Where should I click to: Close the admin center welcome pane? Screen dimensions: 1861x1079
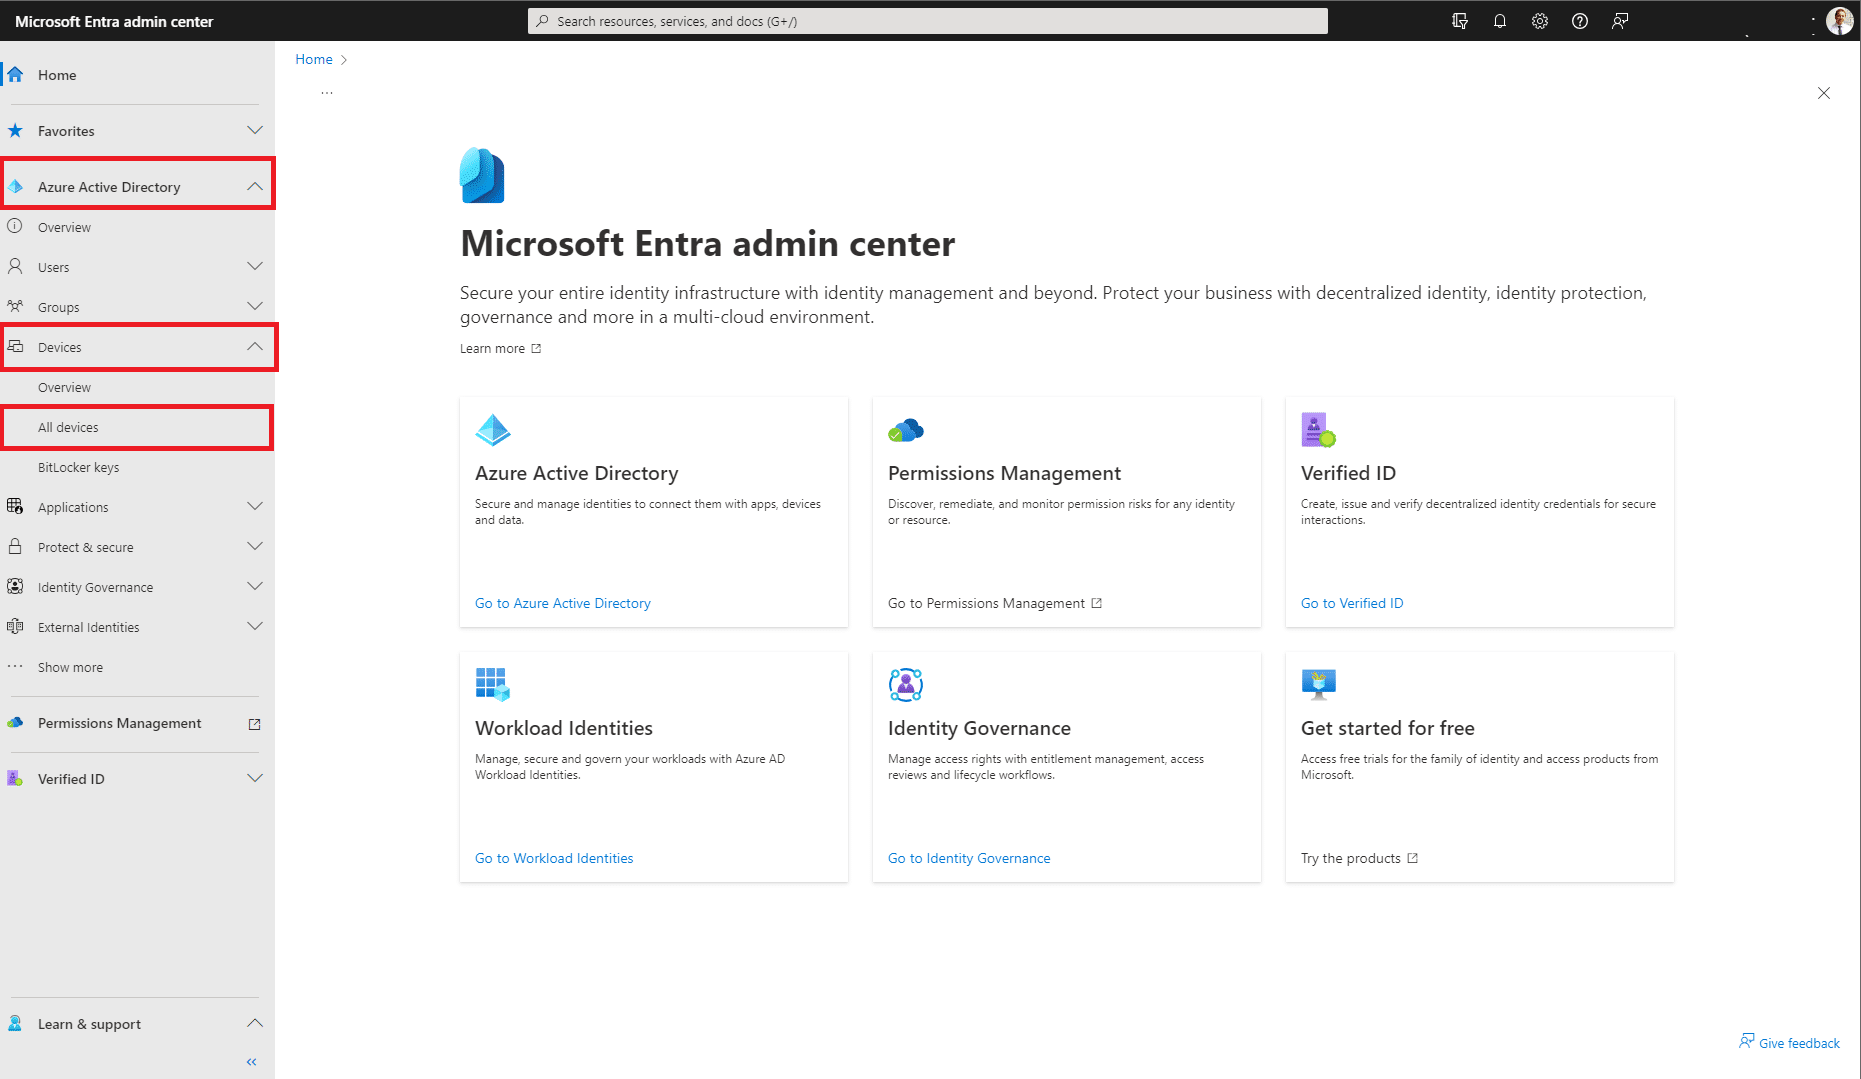point(1824,93)
